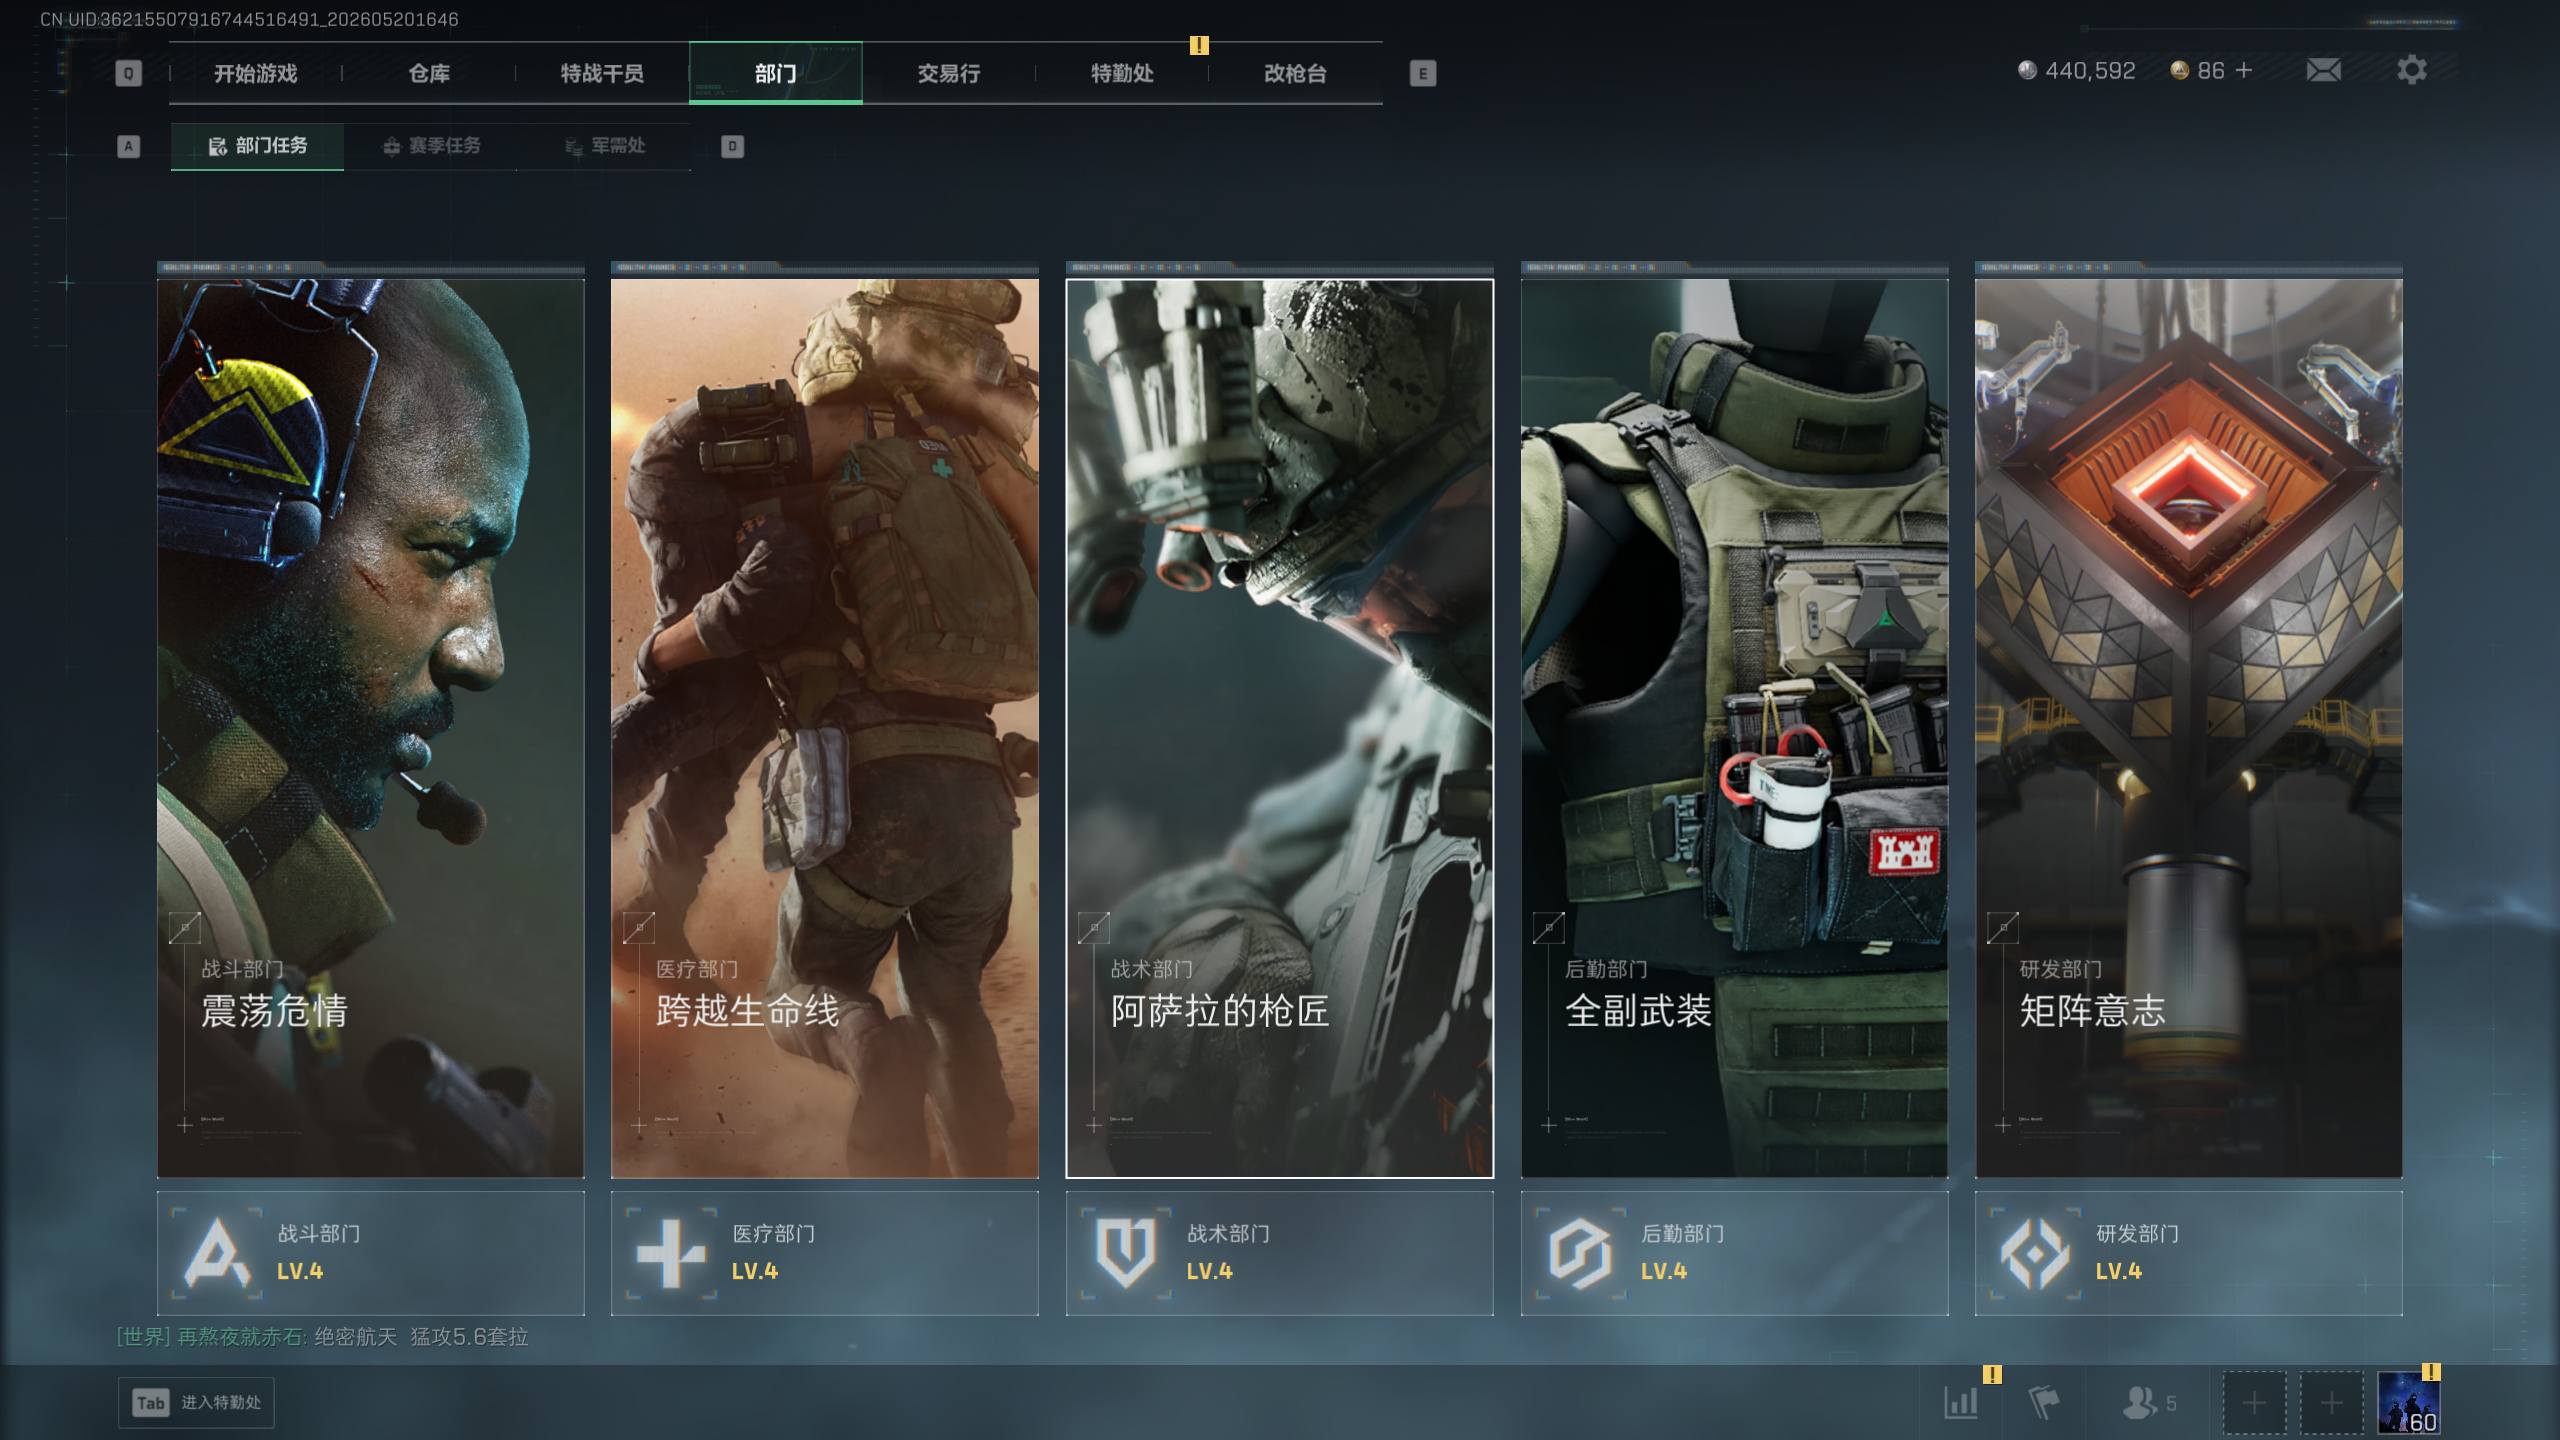2560x1440 pixels.
Task: Open the mail envelope icon
Action: click(x=2323, y=70)
